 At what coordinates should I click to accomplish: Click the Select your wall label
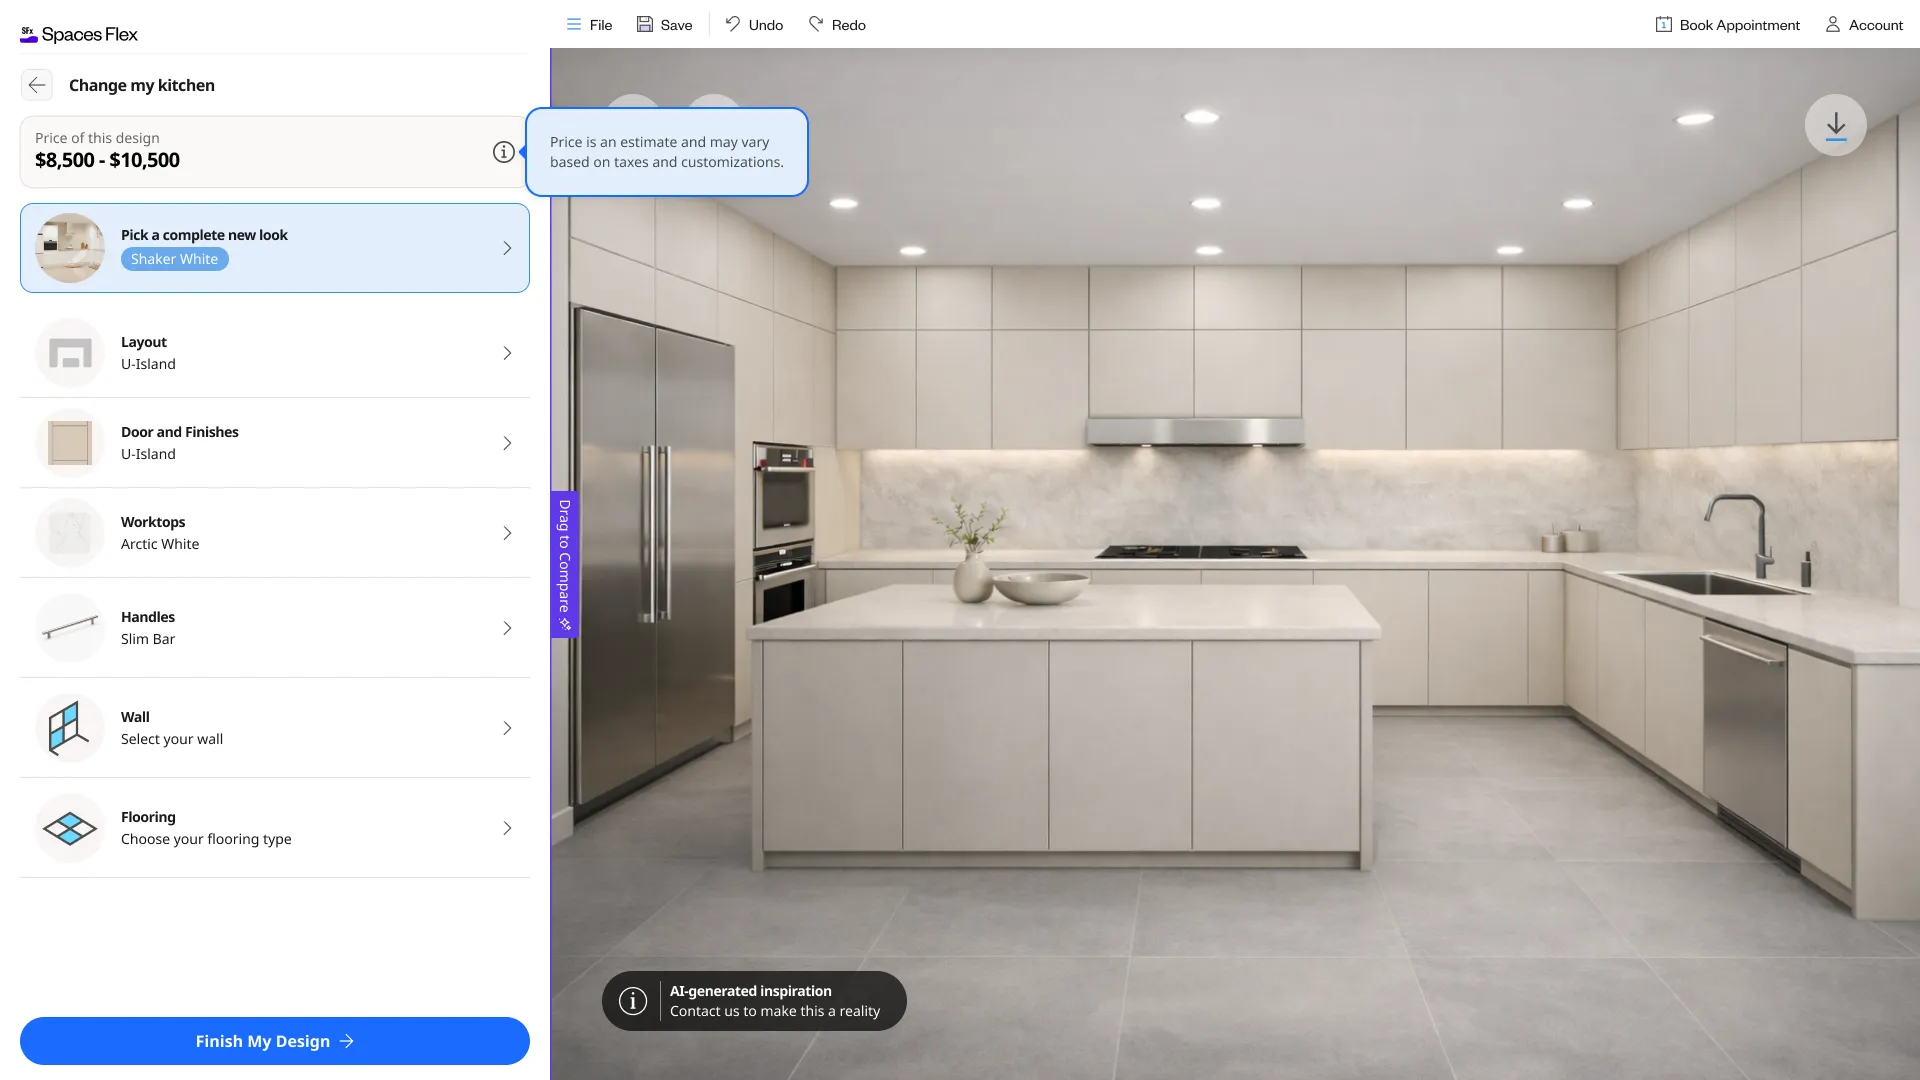coord(172,739)
